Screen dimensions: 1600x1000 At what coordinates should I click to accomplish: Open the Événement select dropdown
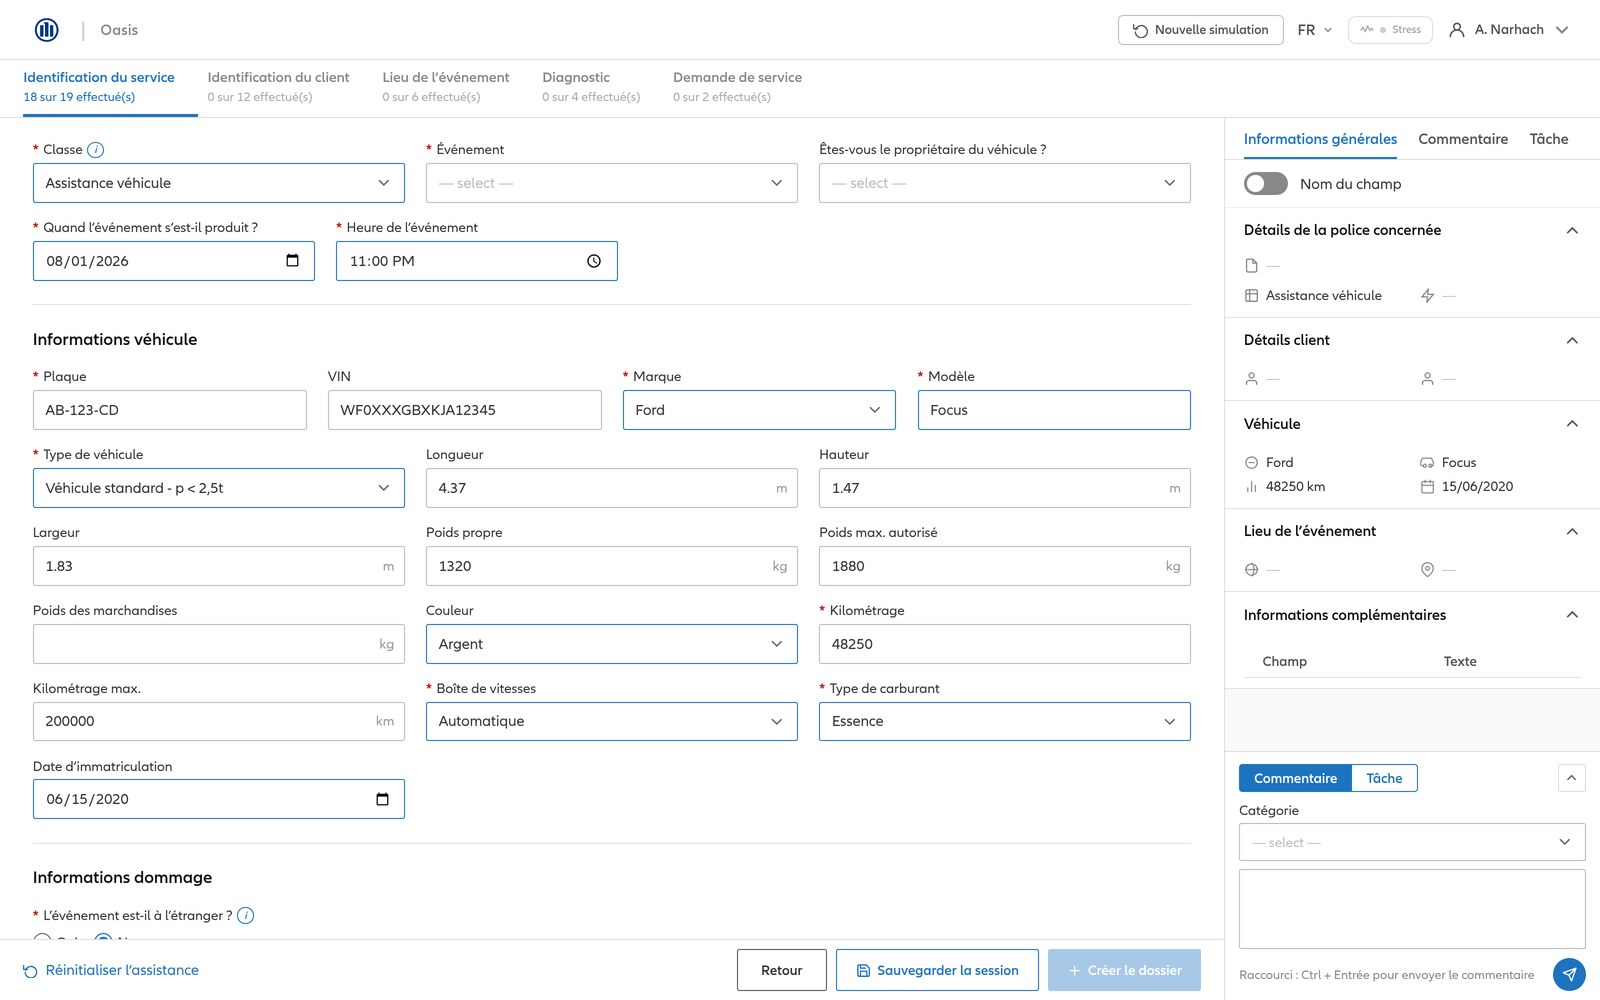point(612,183)
